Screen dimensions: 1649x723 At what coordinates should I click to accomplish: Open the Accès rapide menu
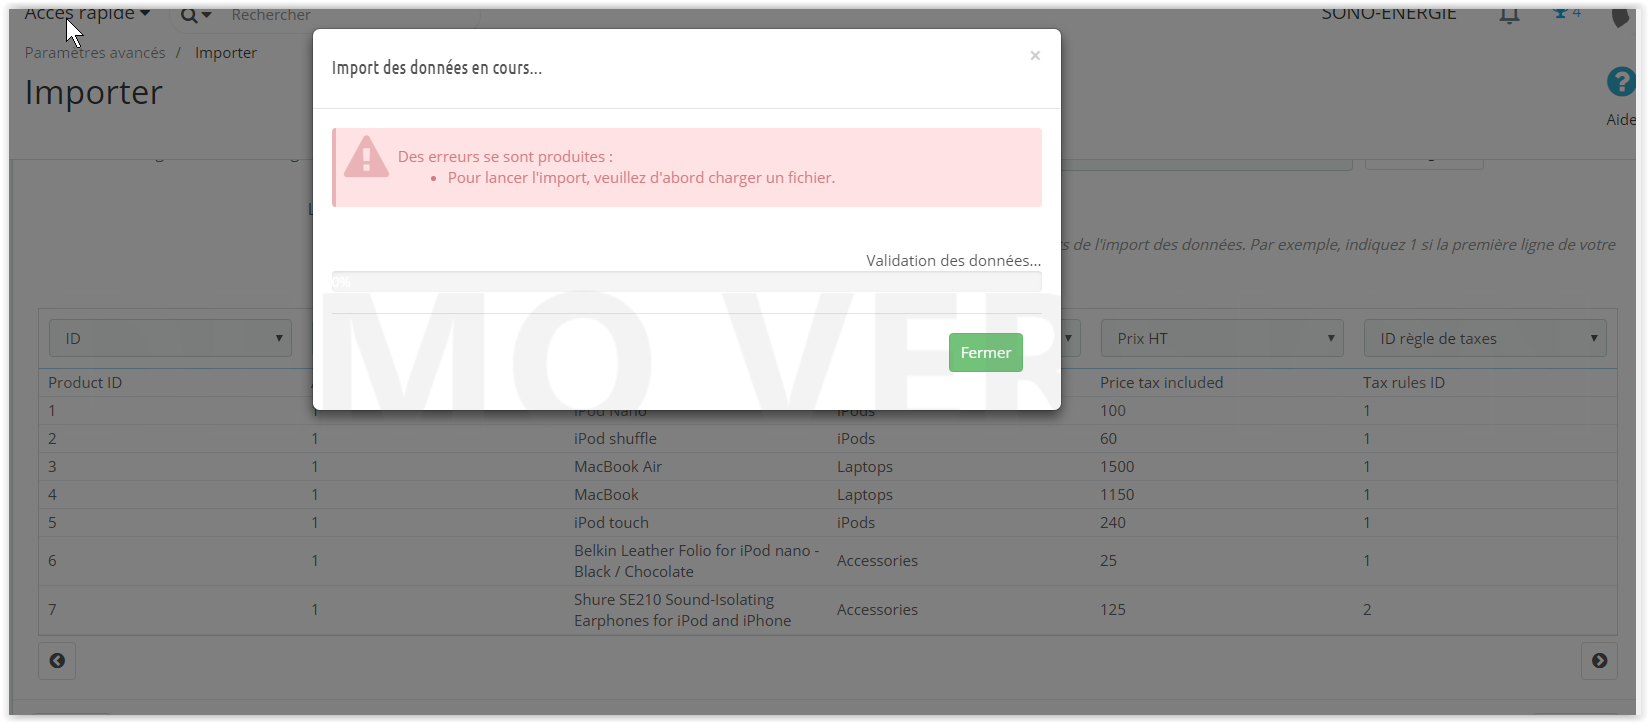point(87,14)
